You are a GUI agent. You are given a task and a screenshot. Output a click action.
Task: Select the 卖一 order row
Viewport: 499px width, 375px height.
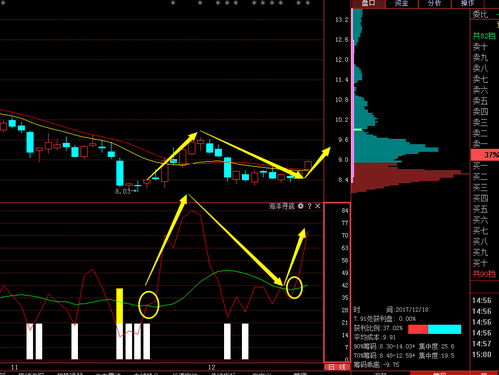tap(480, 144)
